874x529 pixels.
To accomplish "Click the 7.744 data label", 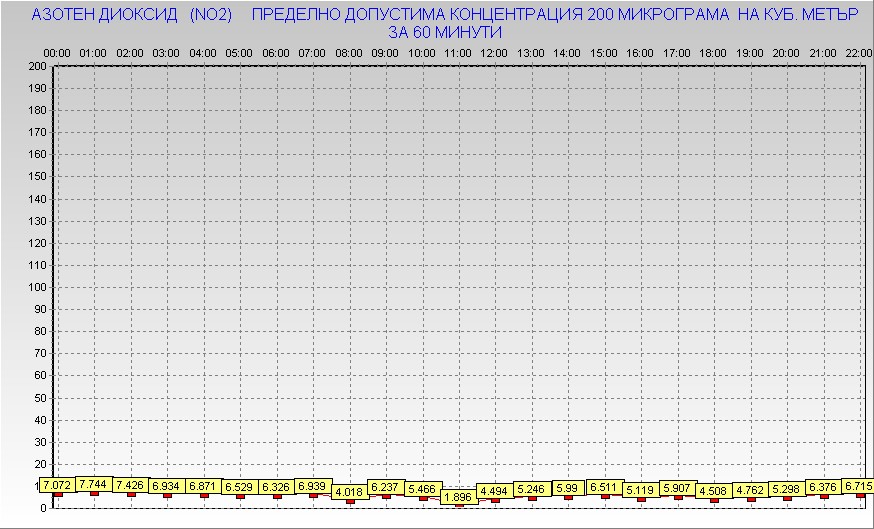I will pyautogui.click(x=93, y=484).
